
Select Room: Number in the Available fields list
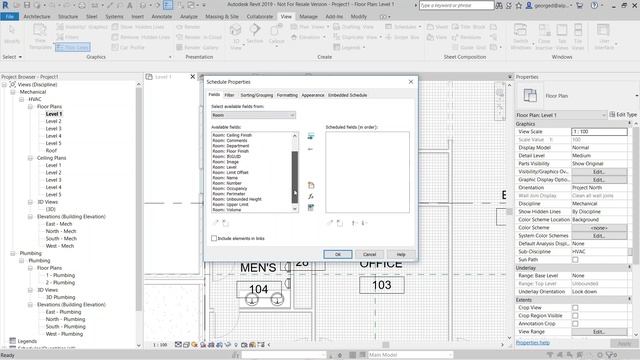point(227,183)
